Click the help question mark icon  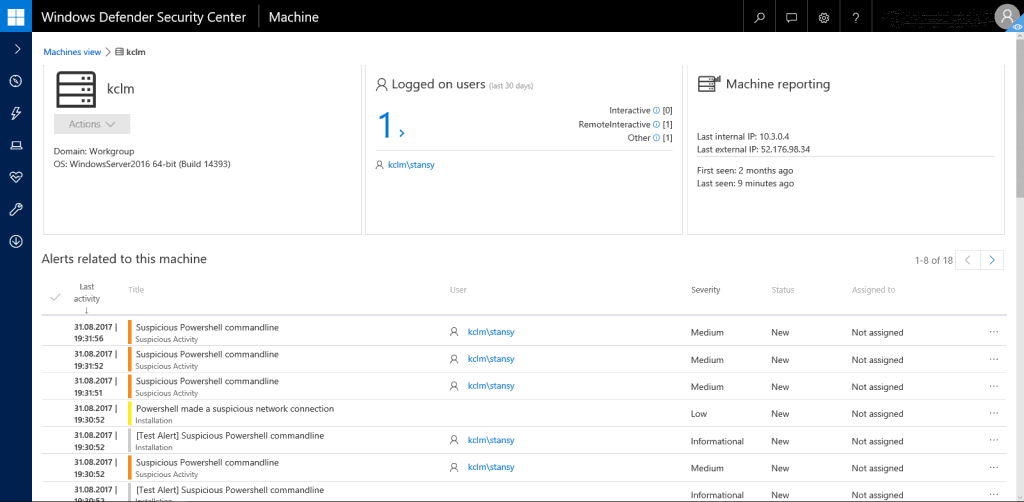pyautogui.click(x=856, y=17)
